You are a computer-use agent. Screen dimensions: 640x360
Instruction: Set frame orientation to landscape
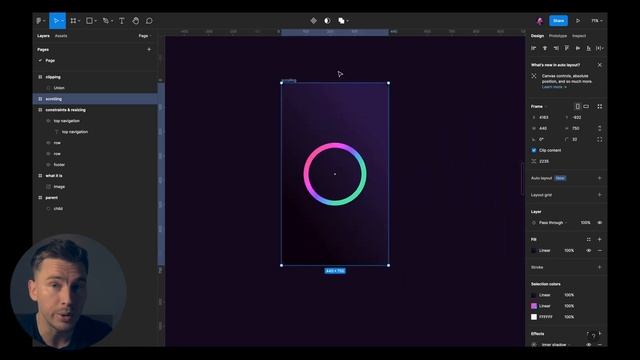pos(586,107)
